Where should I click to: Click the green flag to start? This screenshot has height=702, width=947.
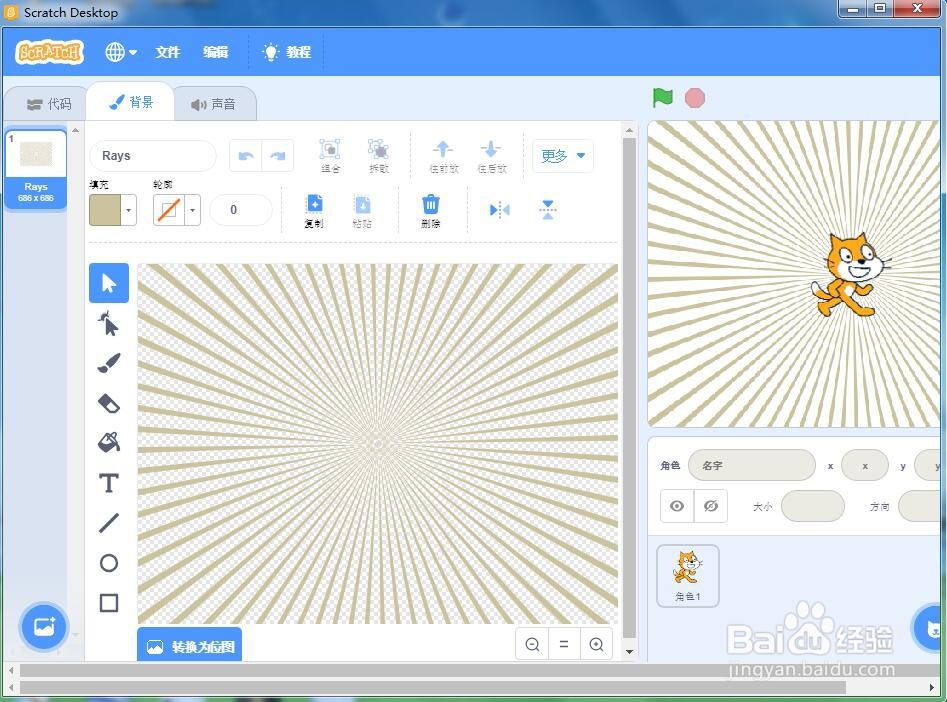[663, 97]
